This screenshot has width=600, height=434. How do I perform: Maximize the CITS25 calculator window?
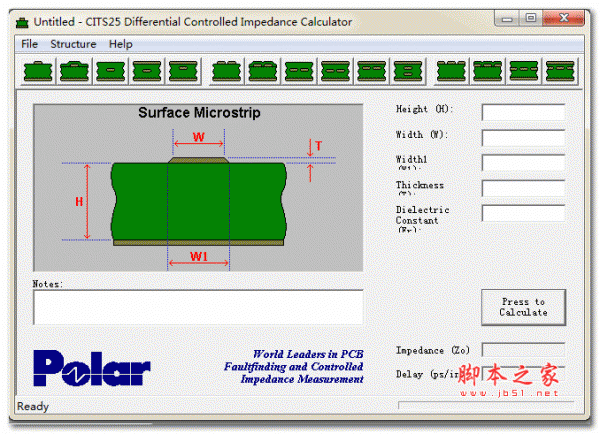pos(531,18)
